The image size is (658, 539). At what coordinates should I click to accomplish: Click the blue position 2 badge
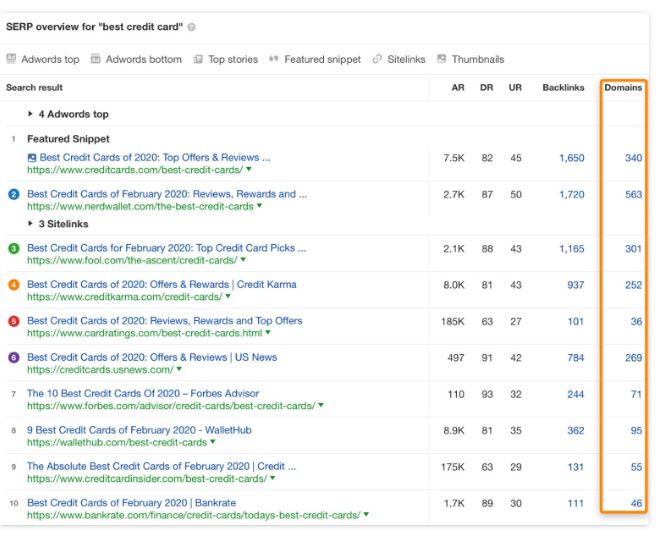(14, 194)
